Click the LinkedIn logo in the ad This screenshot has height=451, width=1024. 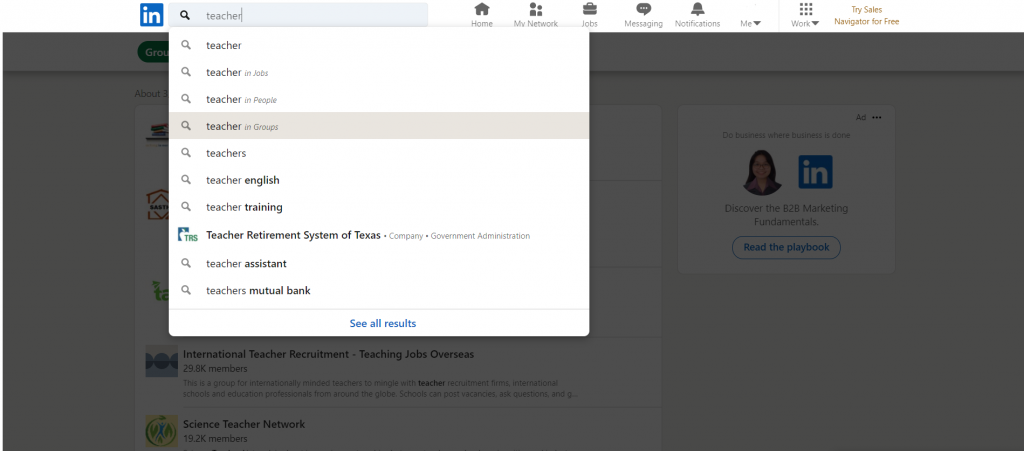(815, 172)
